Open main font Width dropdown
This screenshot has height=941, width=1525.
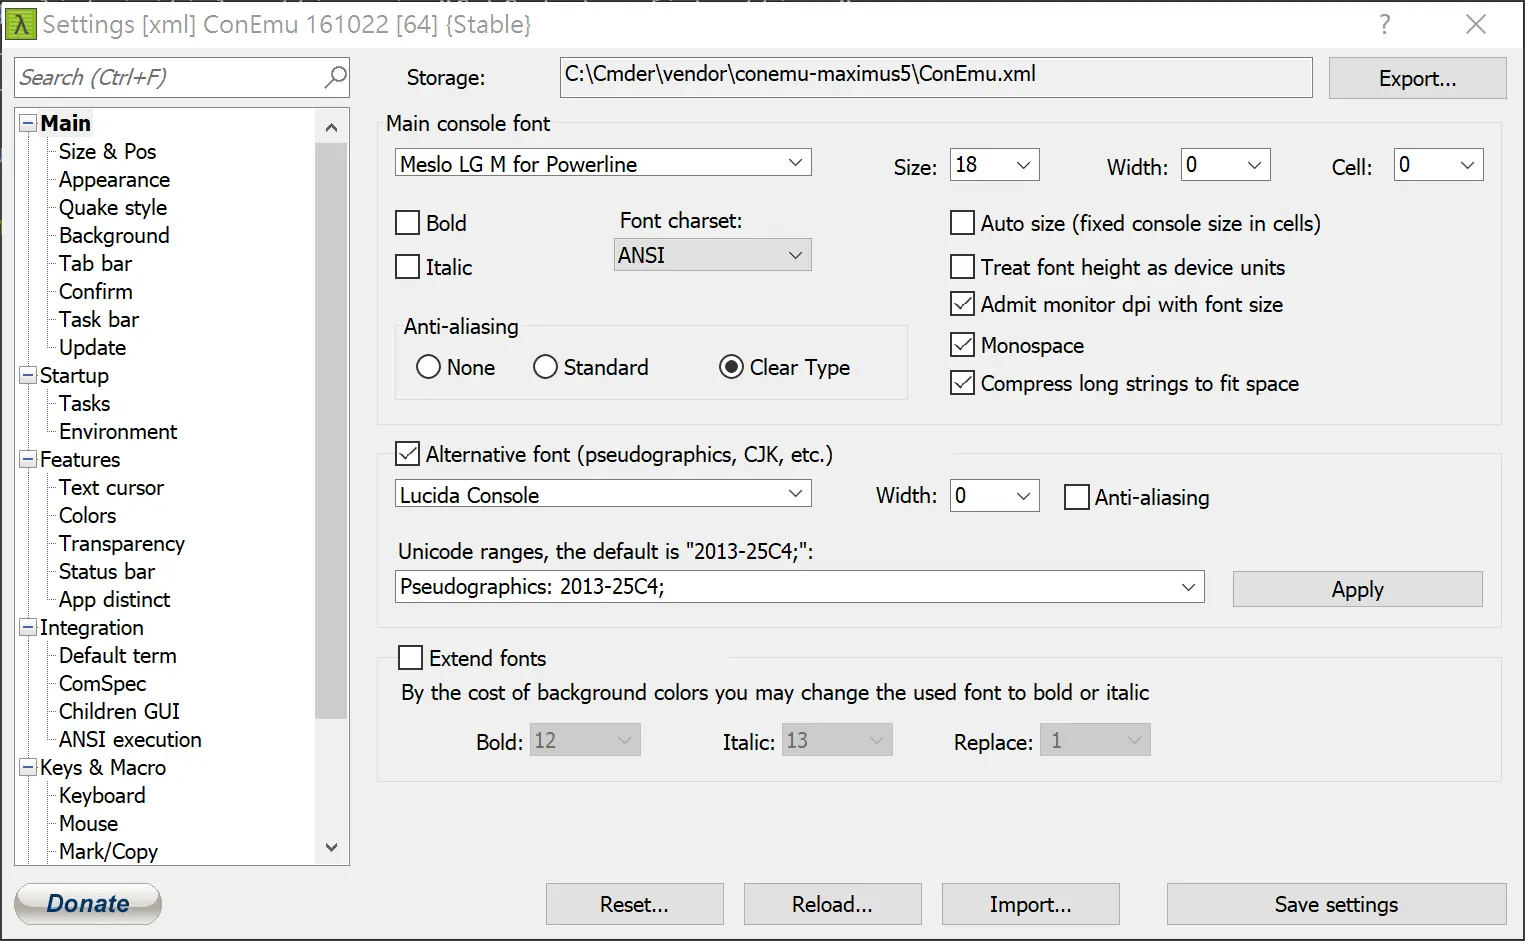(1226, 165)
